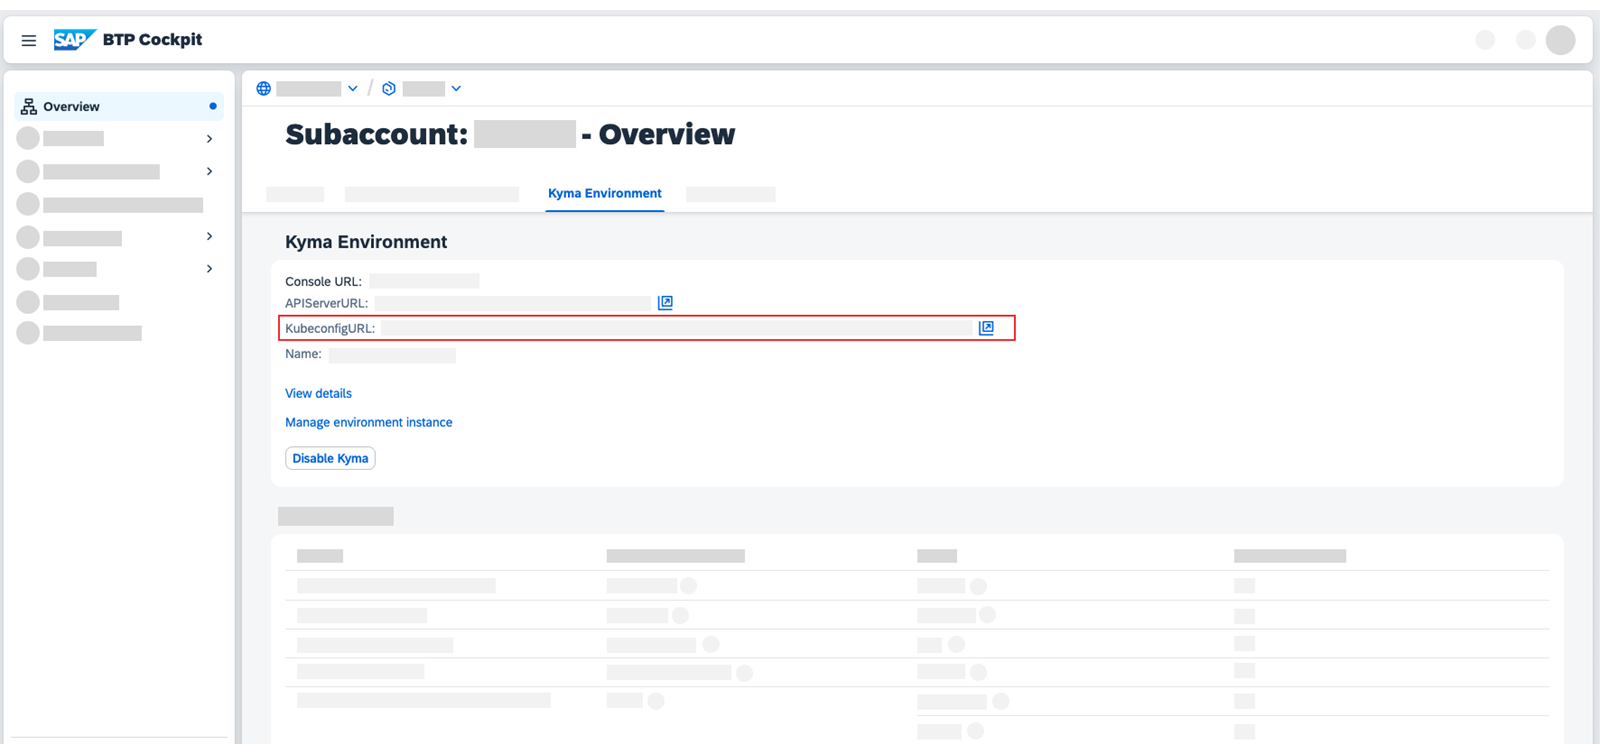Click the globe icon in the breadcrumb
Viewport: 1600px width, 754px height.
pos(264,89)
